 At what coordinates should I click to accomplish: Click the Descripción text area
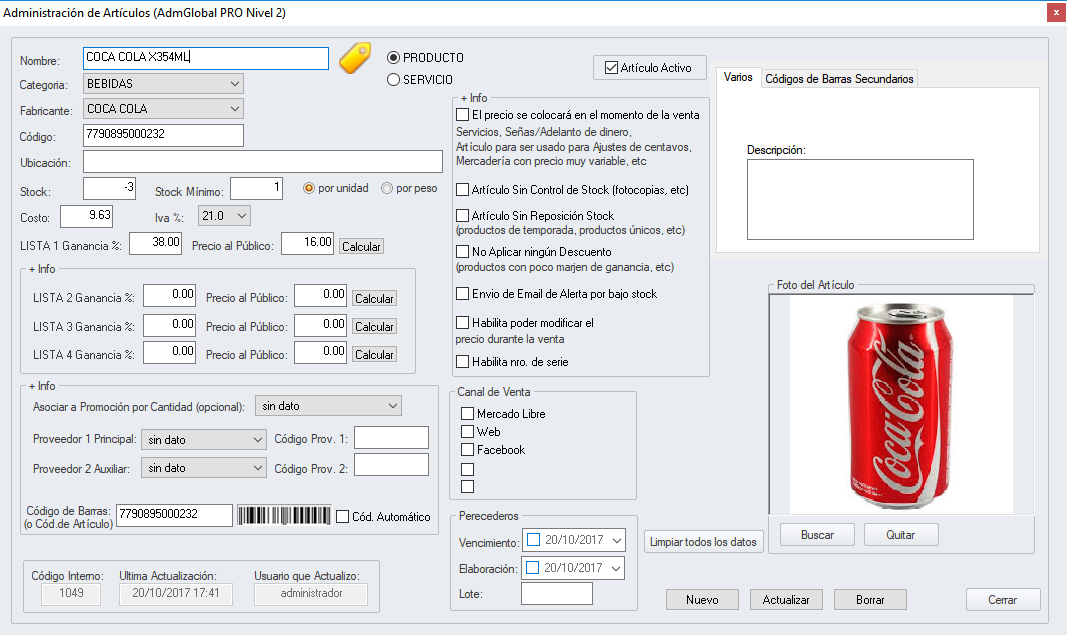tap(860, 199)
